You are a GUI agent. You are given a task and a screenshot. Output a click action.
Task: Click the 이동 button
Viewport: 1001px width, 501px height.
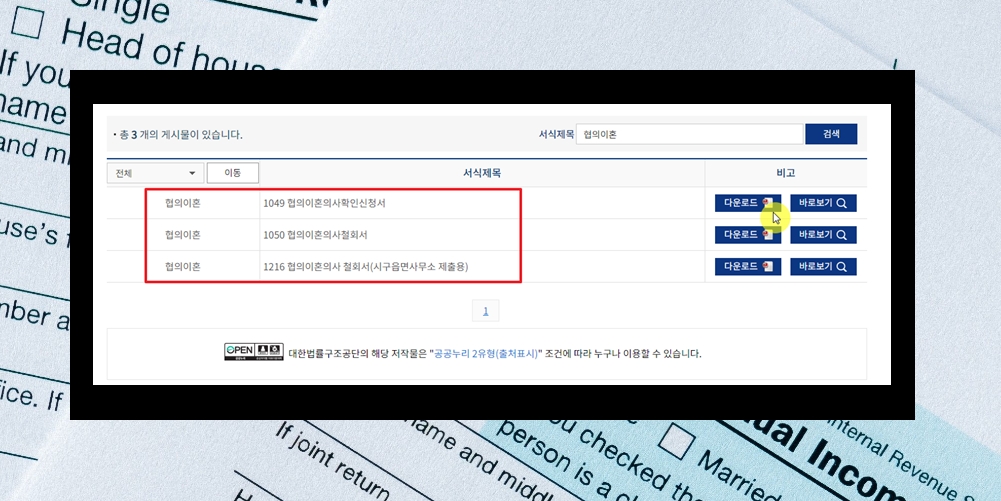[x=232, y=173]
